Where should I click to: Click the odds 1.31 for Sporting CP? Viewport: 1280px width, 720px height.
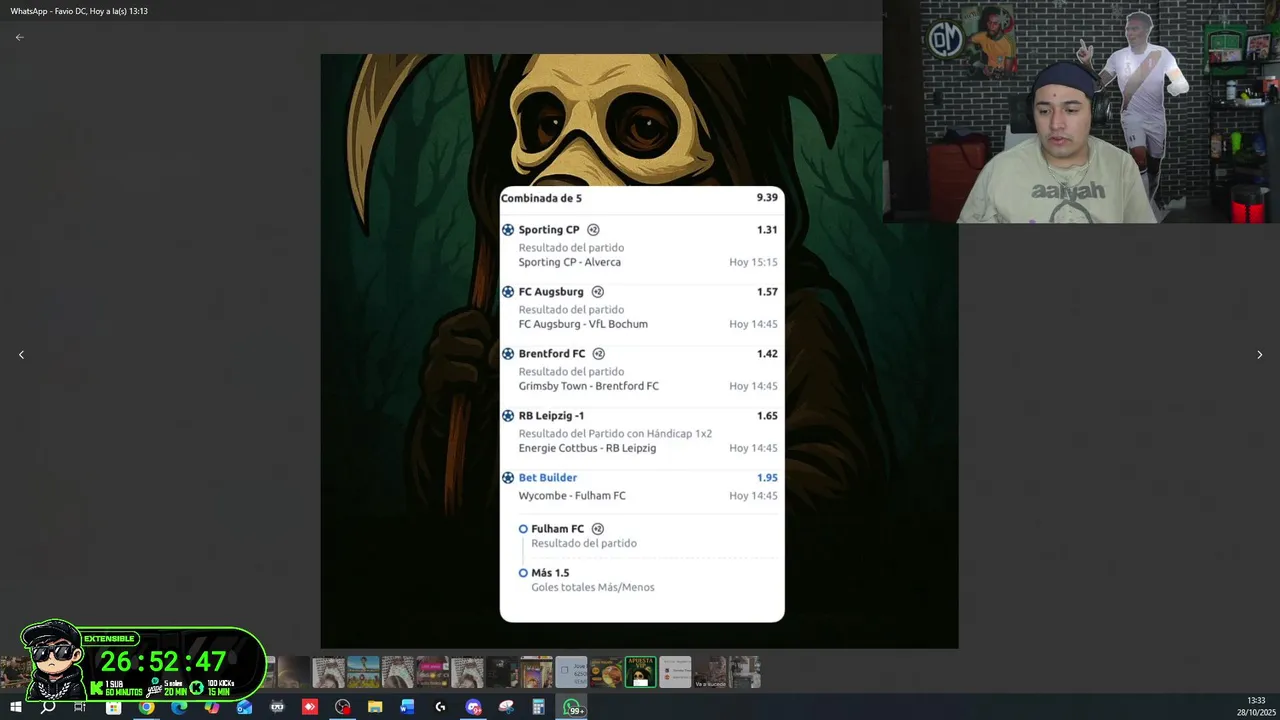[767, 230]
